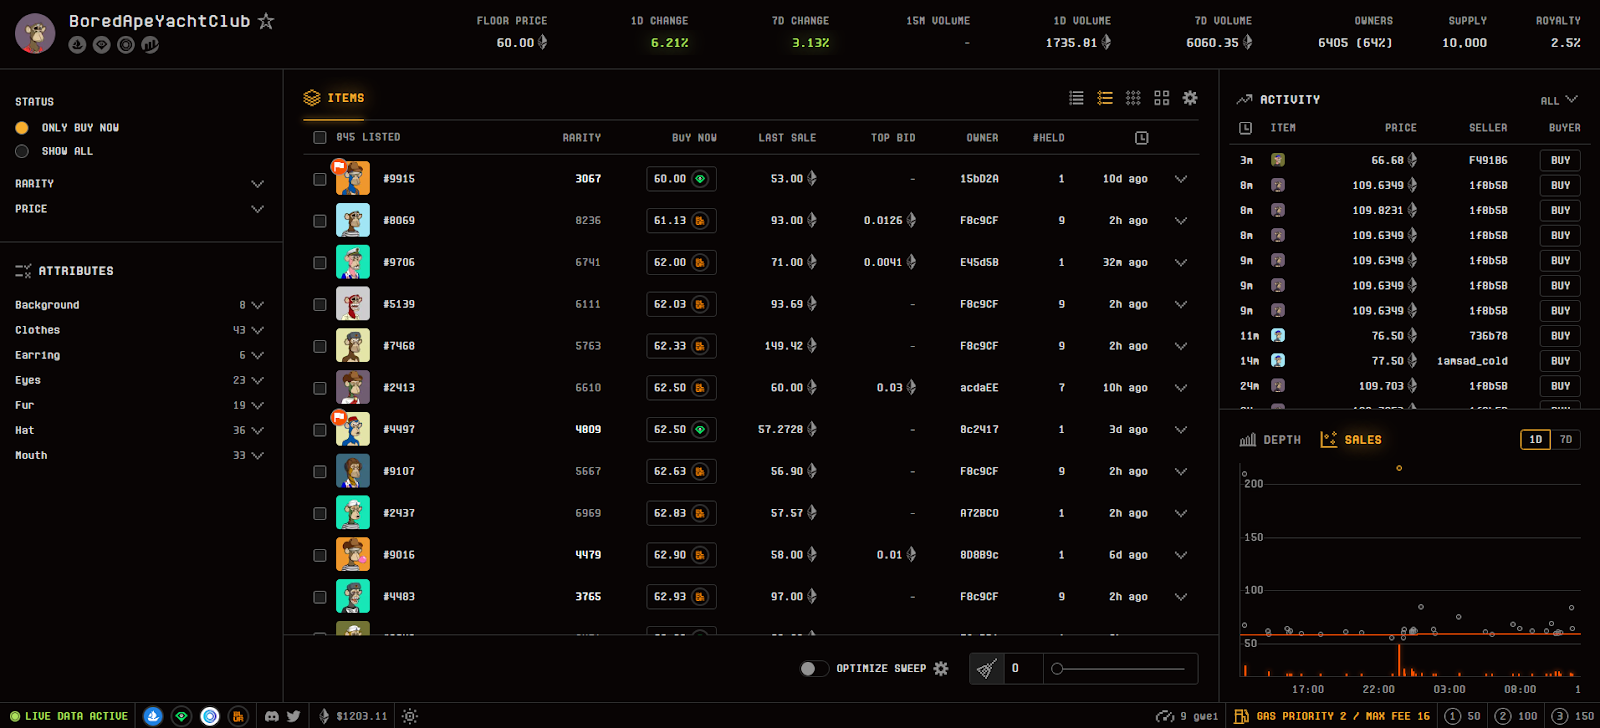Open the activity ALL filter dropdown
Viewport: 1600px width, 728px height.
point(1559,100)
